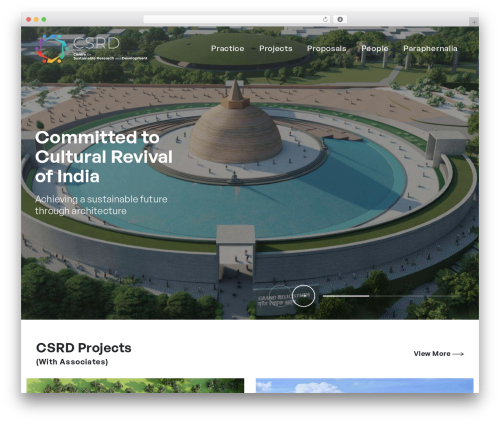Advance to the next hero slide
500x423 pixels.
303,296
